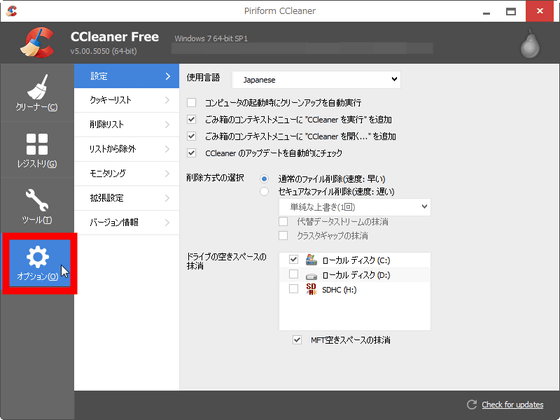Switch to the モニタリング section
Image resolution: width=560 pixels, height=420 pixels.
click(126, 174)
